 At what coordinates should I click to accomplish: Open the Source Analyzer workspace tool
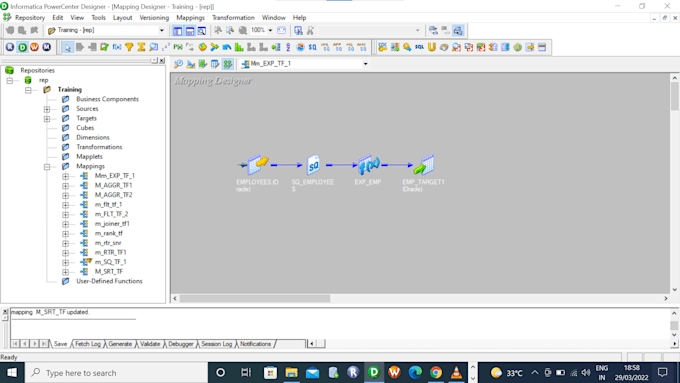[178, 64]
